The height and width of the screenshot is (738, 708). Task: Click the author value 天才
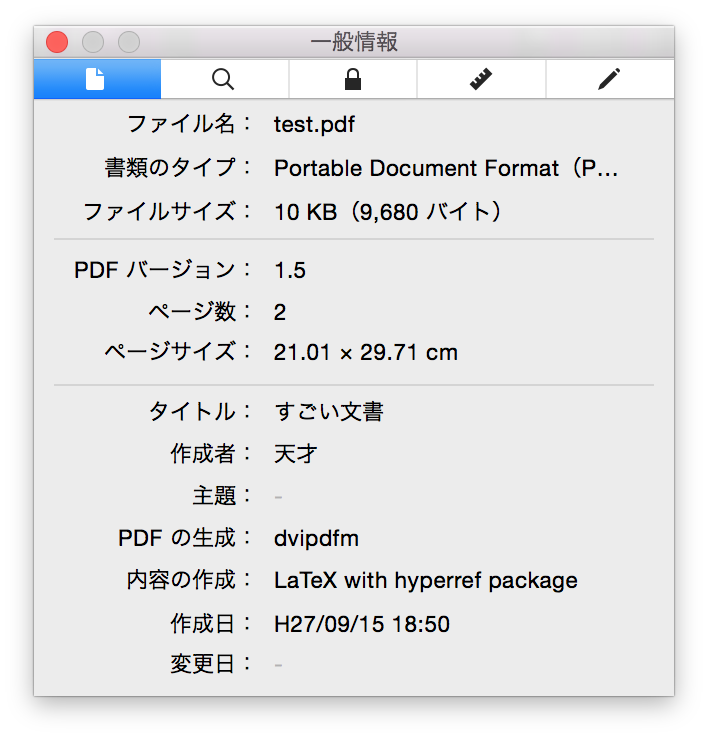[x=296, y=454]
